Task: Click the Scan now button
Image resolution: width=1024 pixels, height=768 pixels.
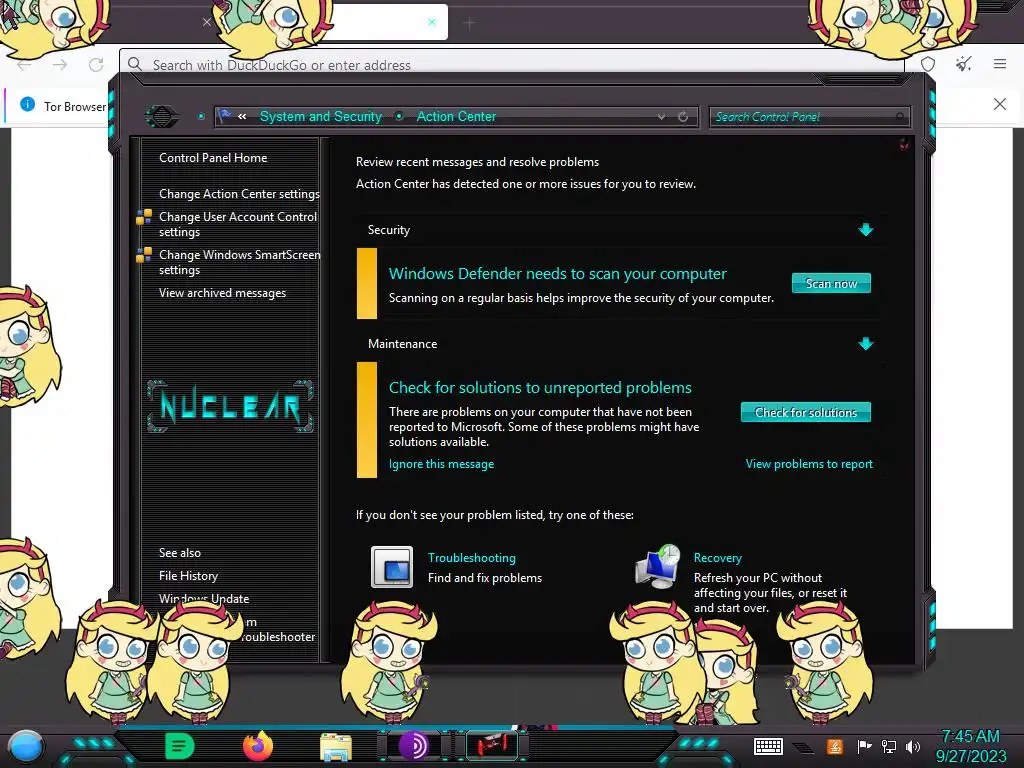Action: click(831, 283)
